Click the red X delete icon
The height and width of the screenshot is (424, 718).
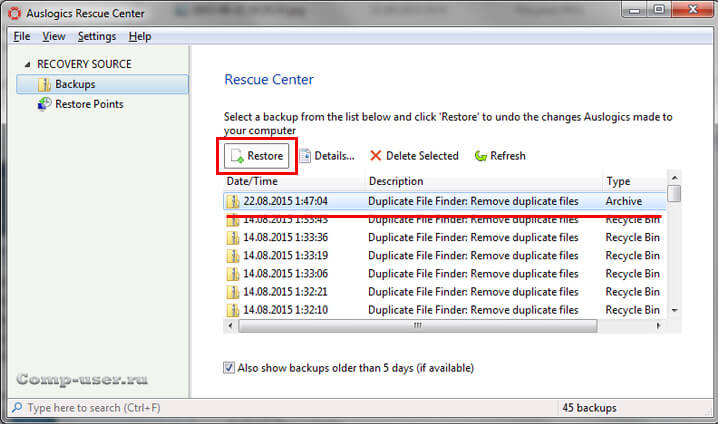pyautogui.click(x=375, y=156)
